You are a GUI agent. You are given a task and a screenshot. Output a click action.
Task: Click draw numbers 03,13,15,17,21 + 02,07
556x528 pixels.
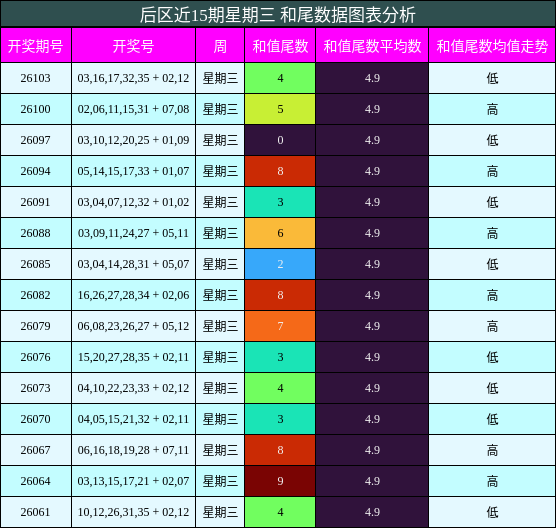point(133,481)
